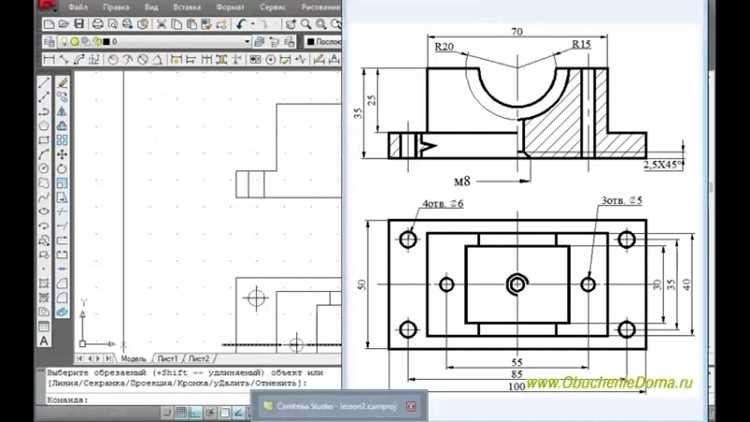
Task: Select the Aligned dimension tool
Action: 64,60
